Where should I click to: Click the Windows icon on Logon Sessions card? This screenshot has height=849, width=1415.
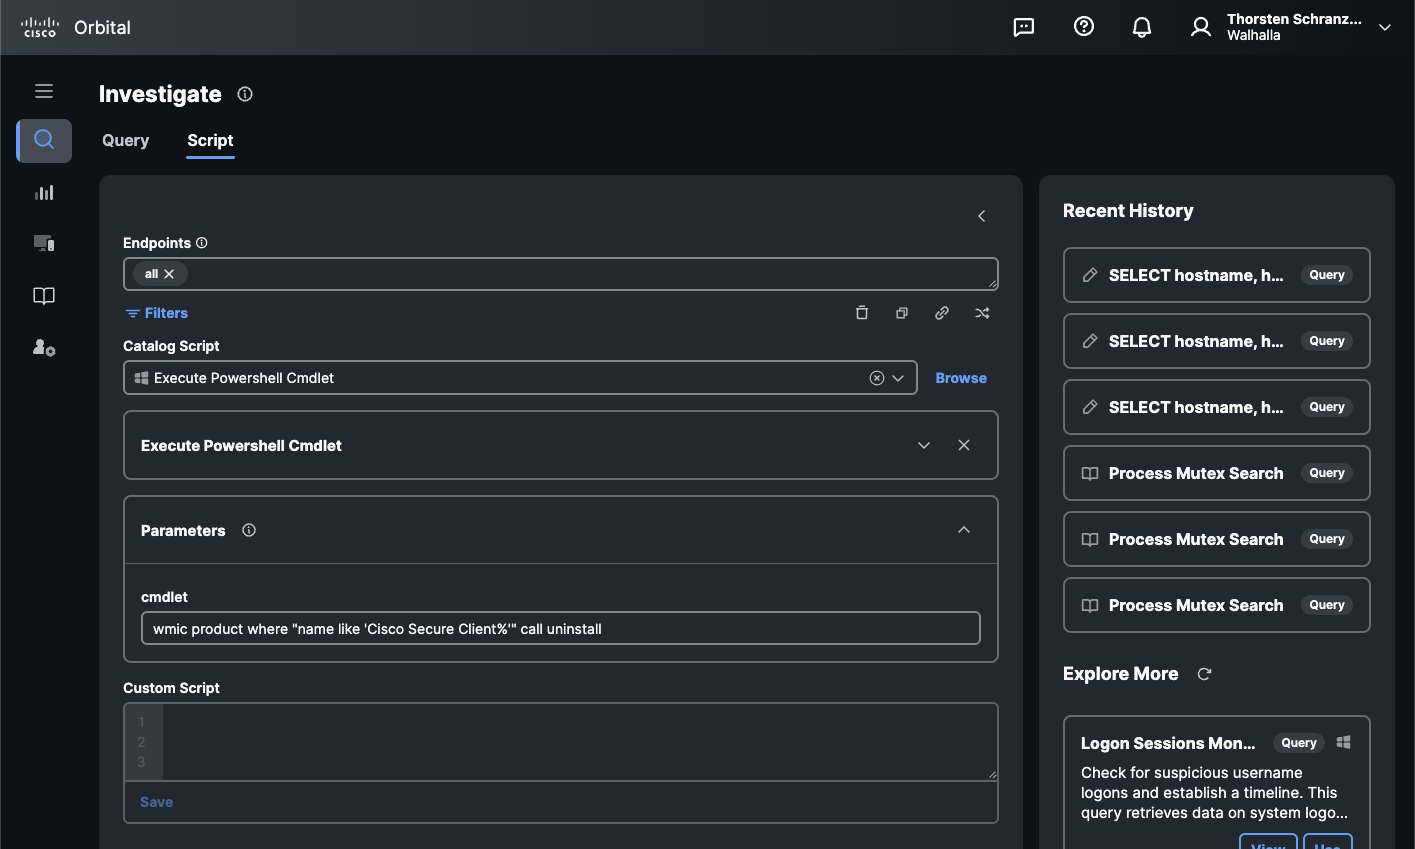click(1344, 742)
